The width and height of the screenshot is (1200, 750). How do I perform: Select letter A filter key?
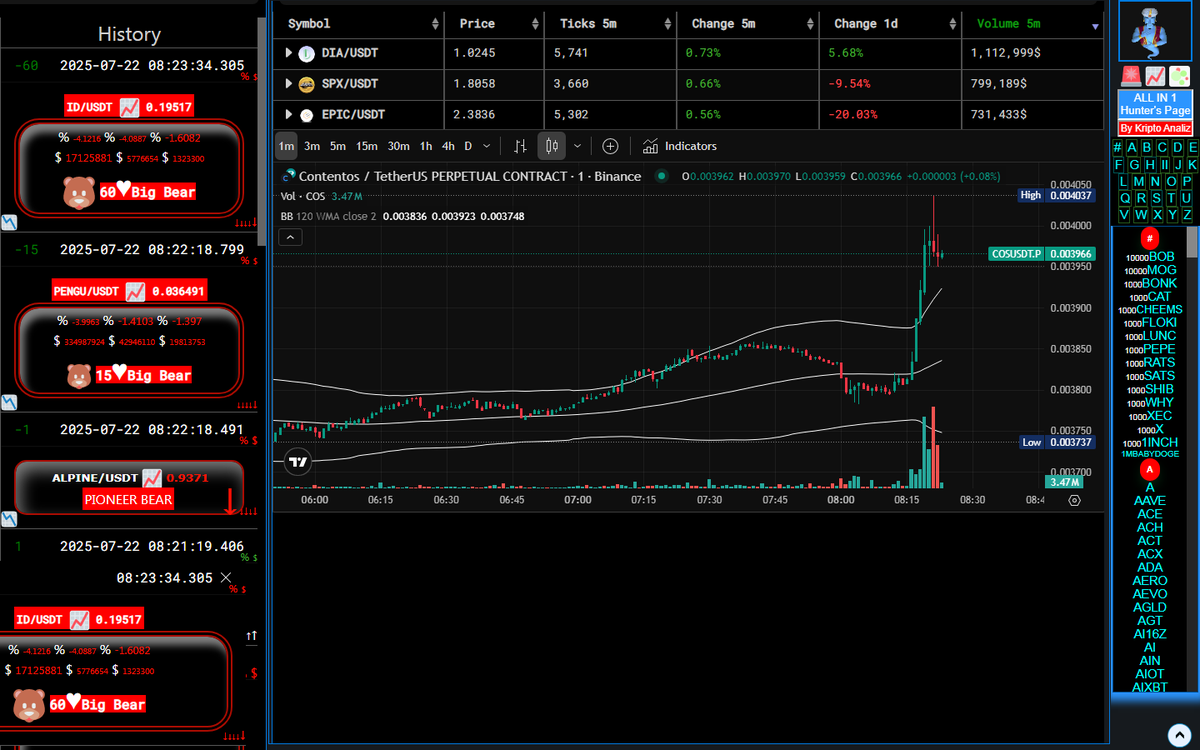pyautogui.click(x=1132, y=148)
